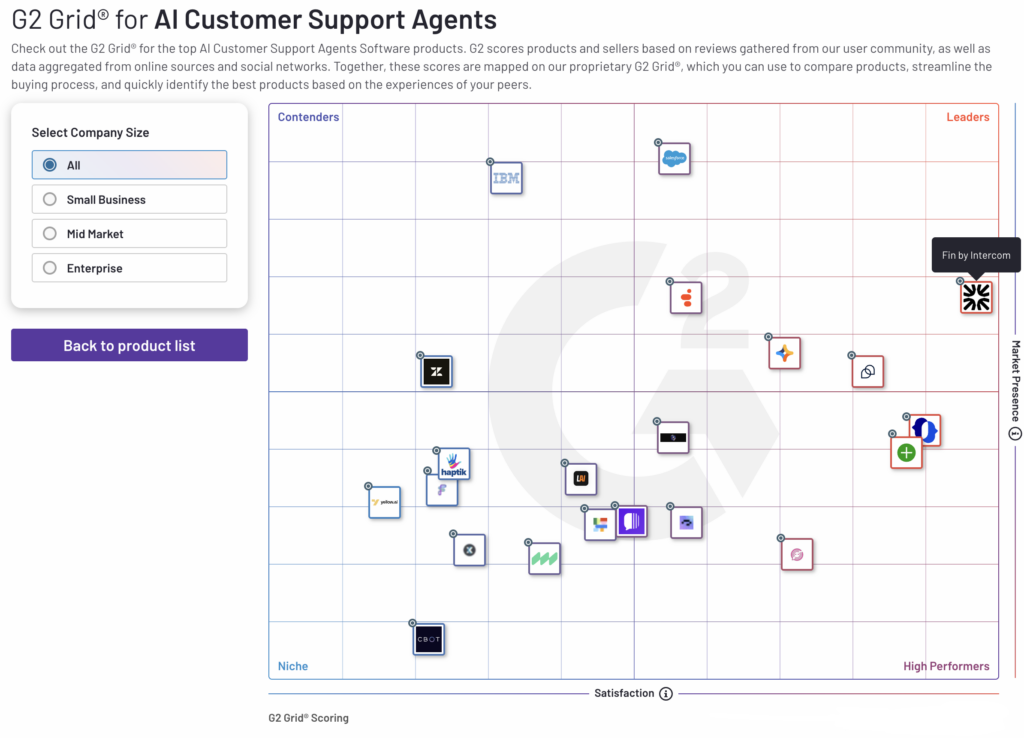Open the orange four-point star product tile
Viewport: 1024px width, 738px height.
(x=784, y=353)
